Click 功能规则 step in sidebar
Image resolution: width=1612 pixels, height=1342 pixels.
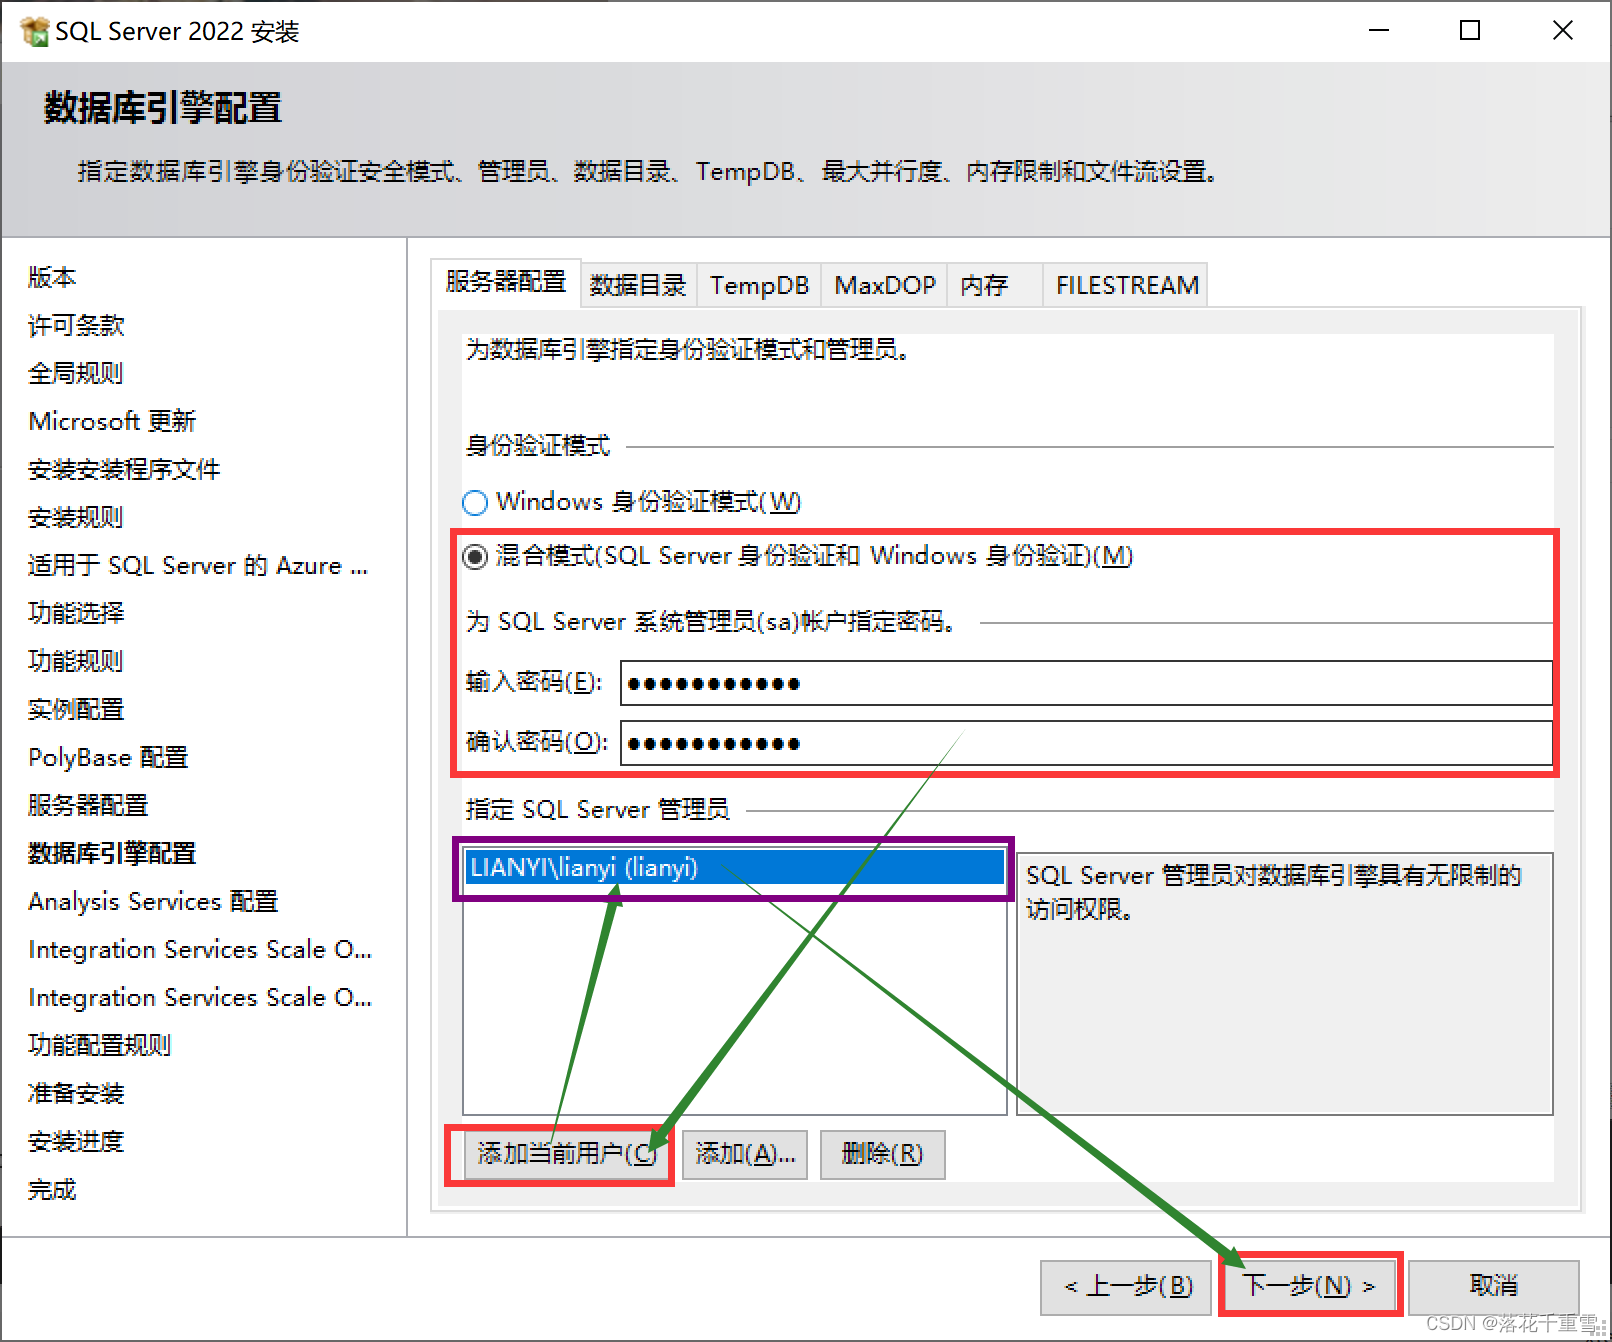click(76, 661)
